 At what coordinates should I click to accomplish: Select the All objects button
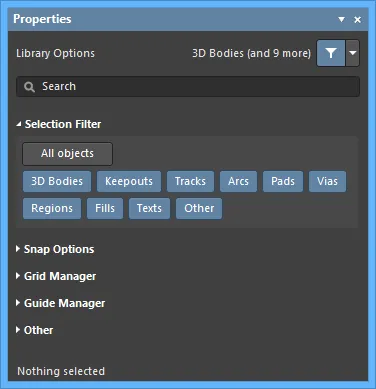(x=67, y=154)
